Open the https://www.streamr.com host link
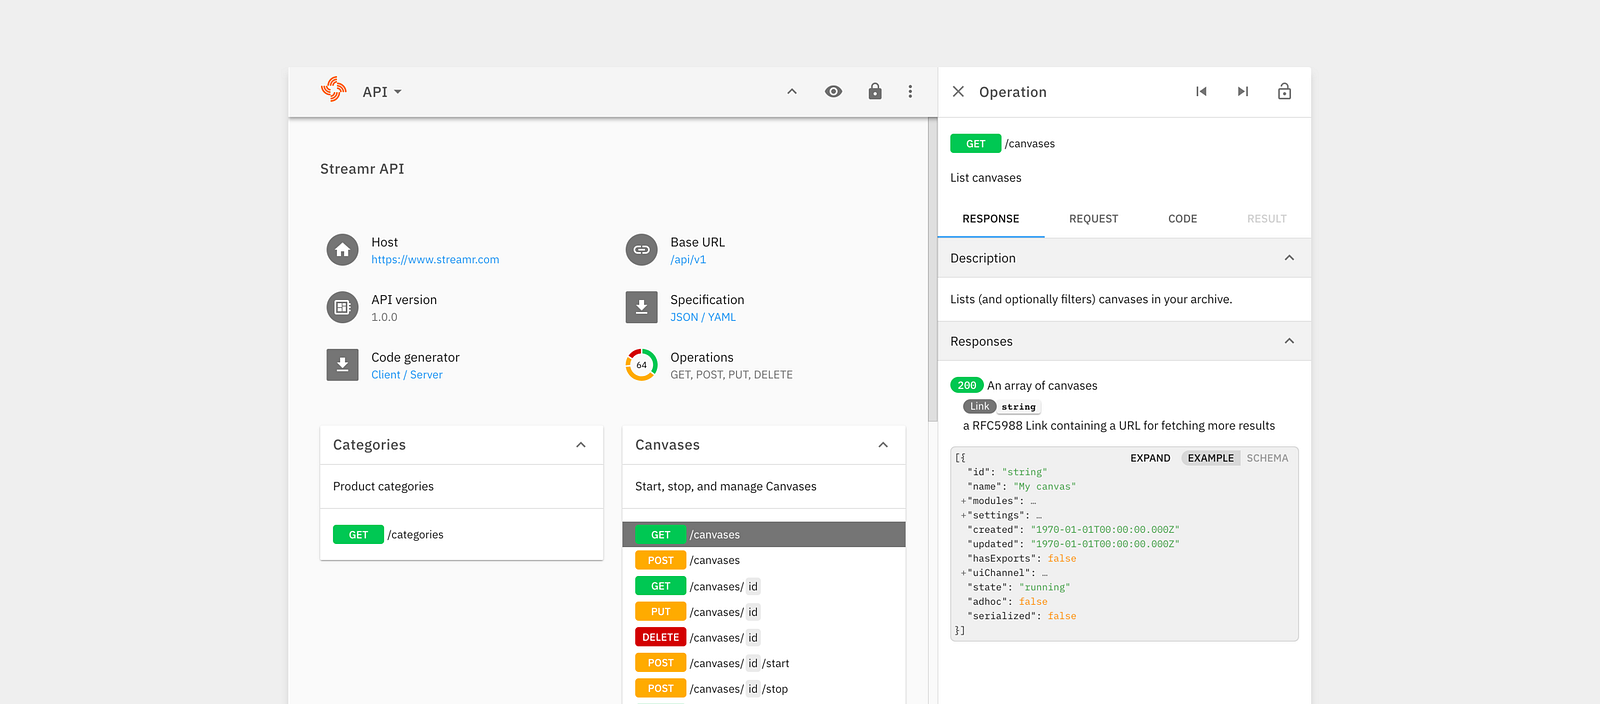Viewport: 1600px width, 704px height. pyautogui.click(x=435, y=260)
